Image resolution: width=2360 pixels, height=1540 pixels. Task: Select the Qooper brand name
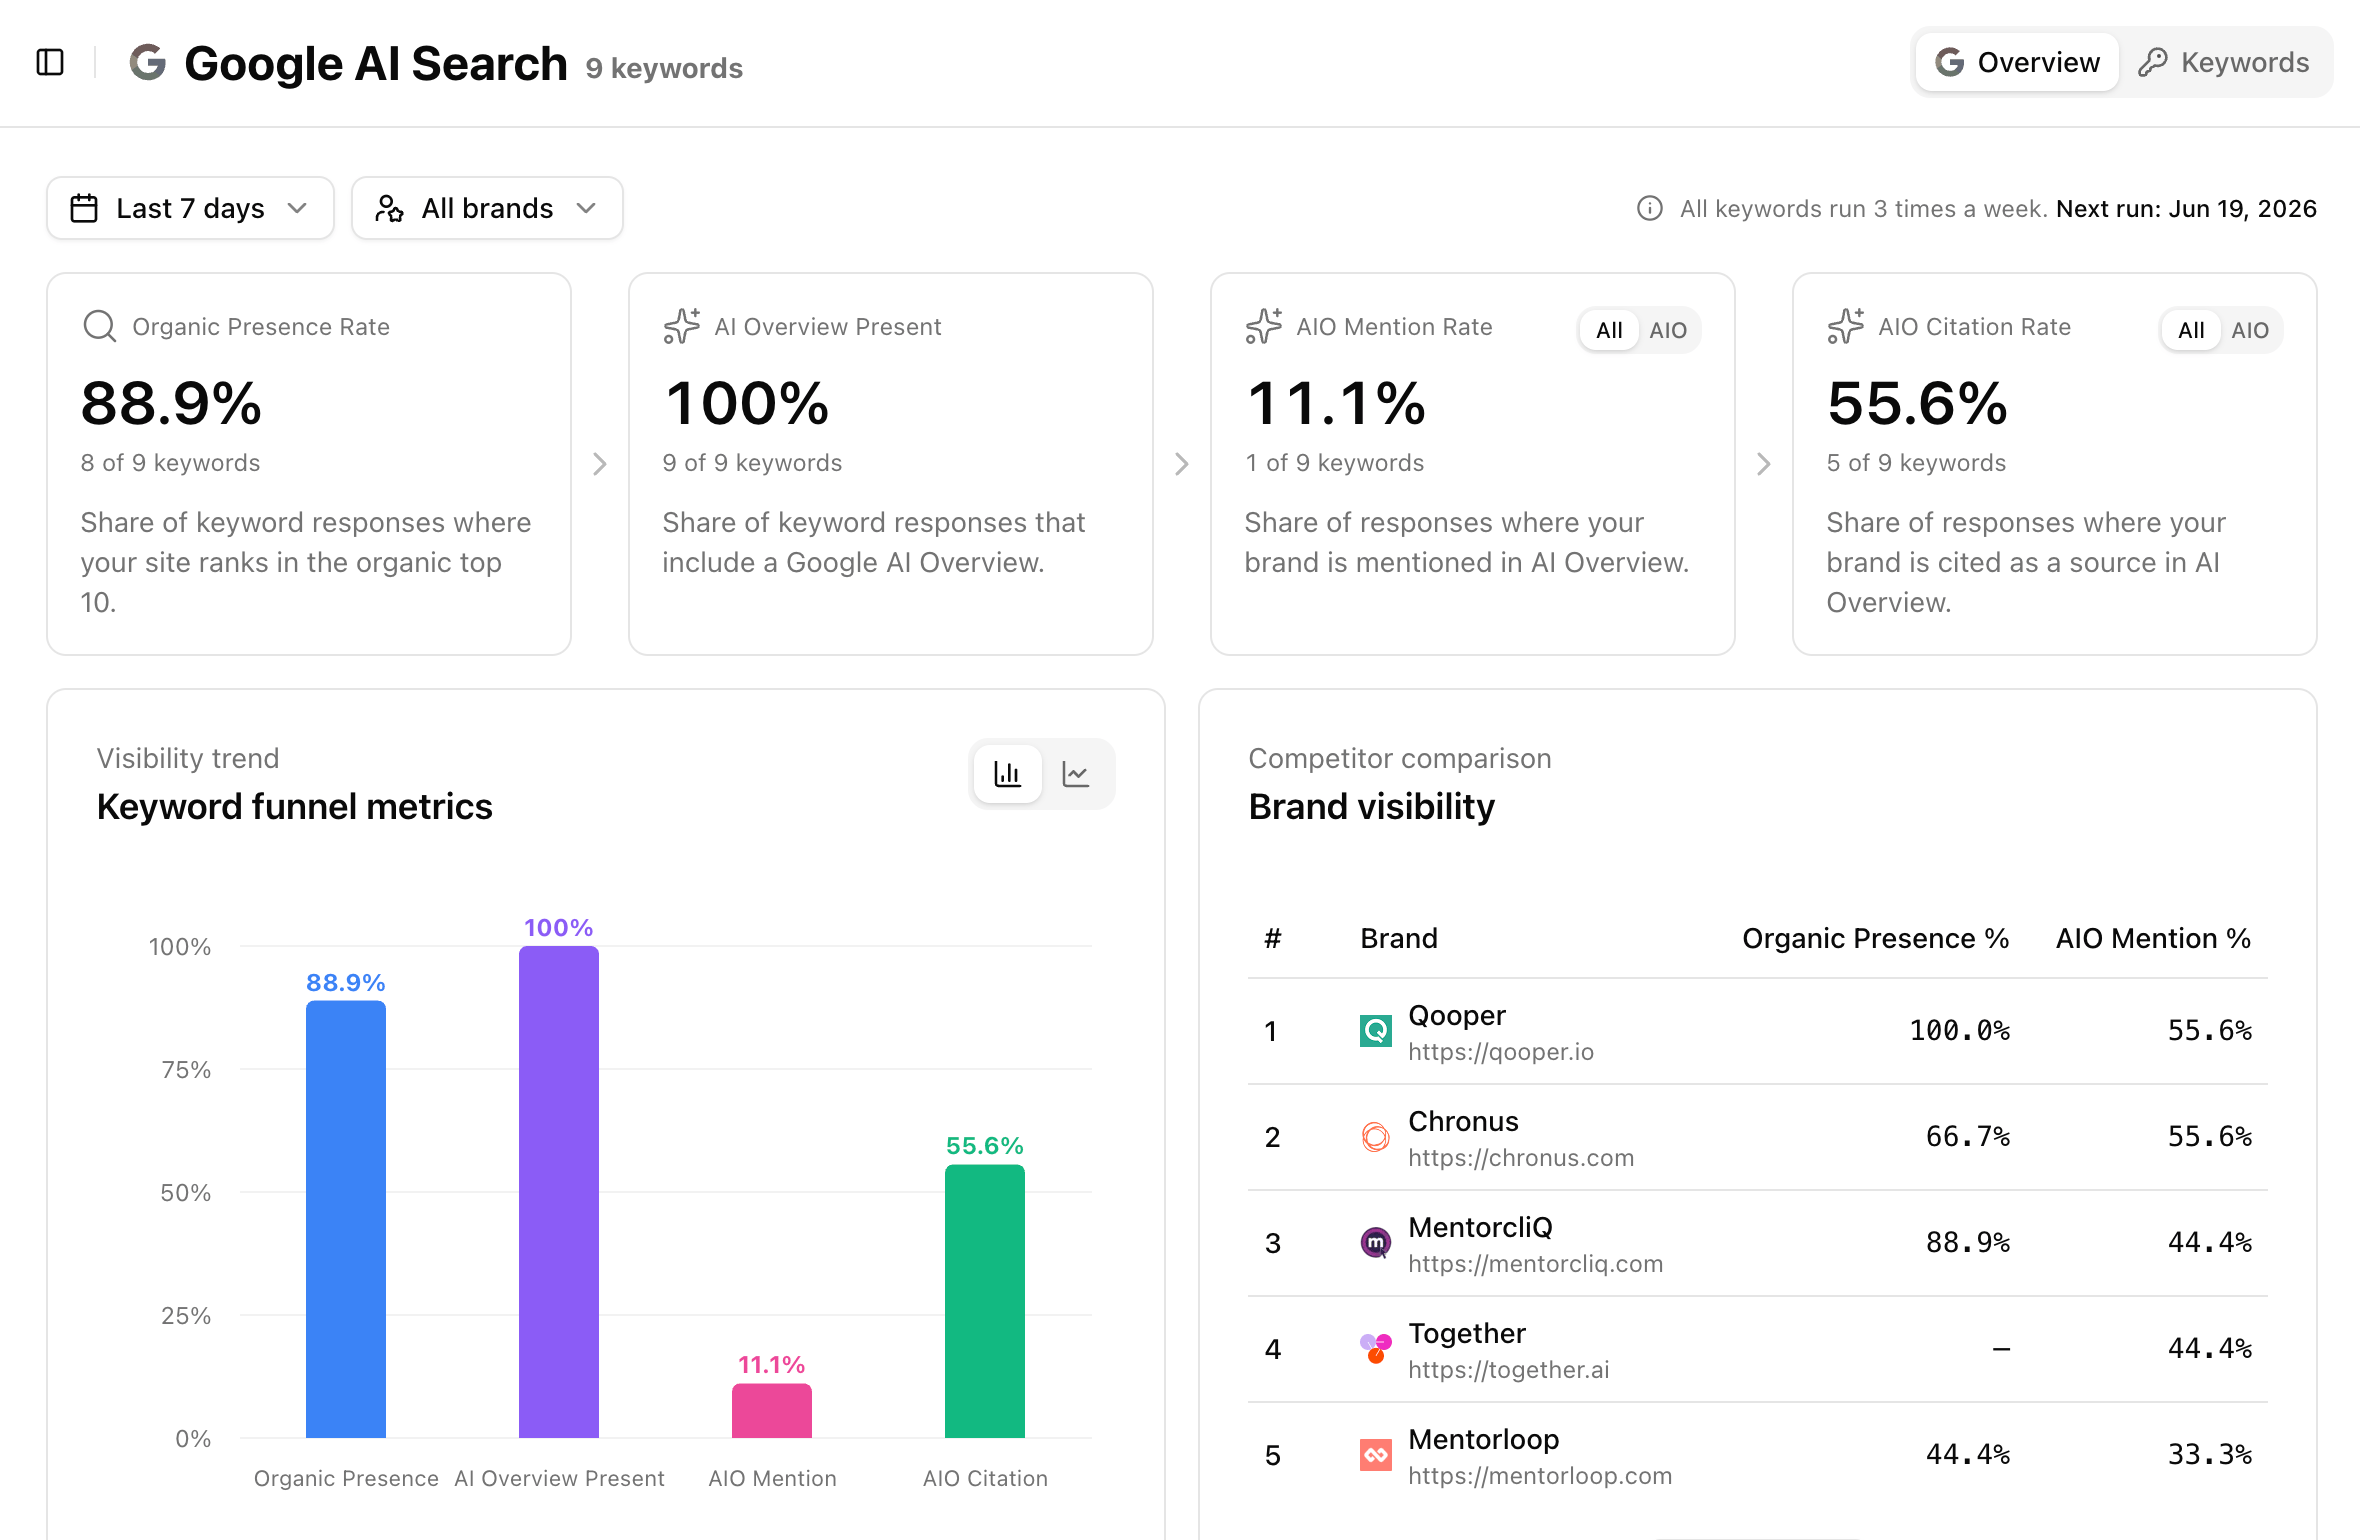pos(1456,1015)
